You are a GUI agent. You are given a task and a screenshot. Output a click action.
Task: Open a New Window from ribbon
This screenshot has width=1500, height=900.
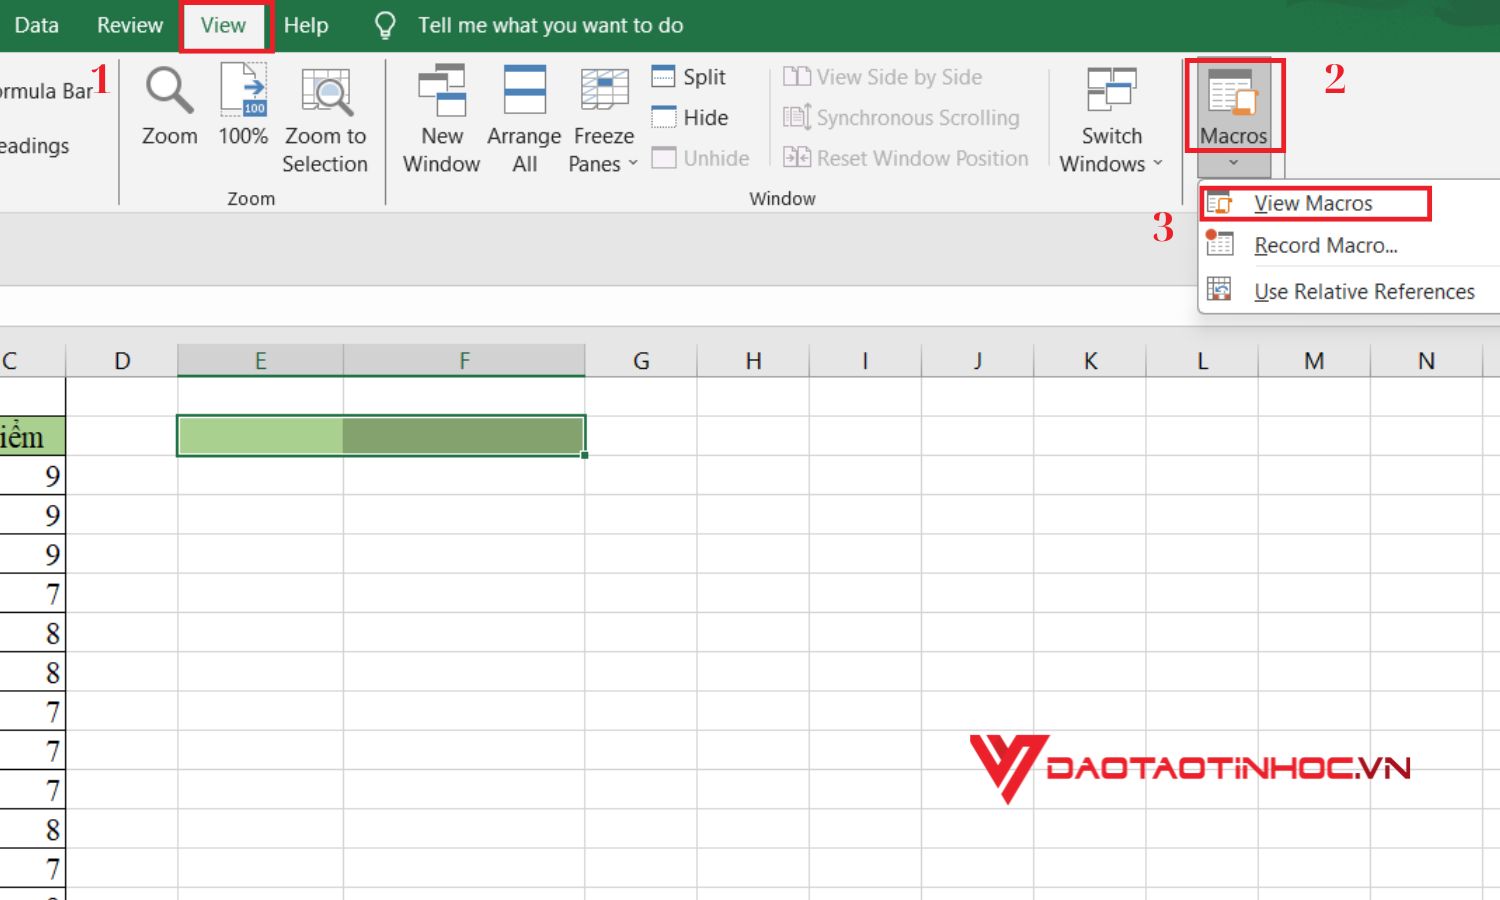(x=441, y=92)
